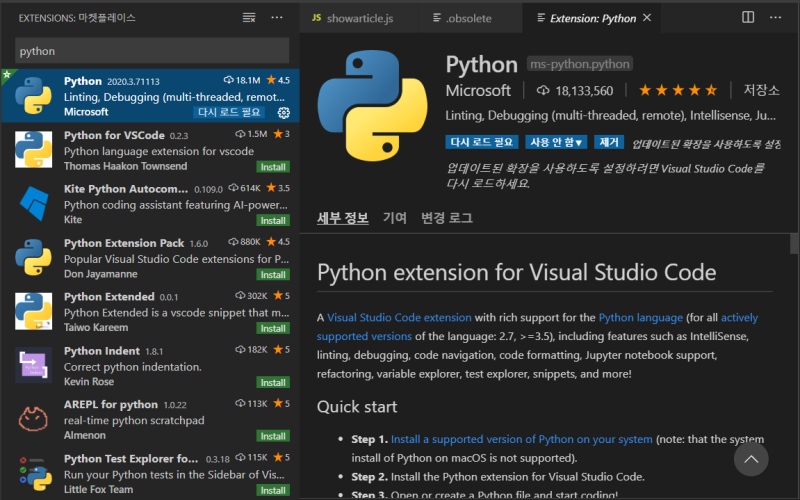Click the Kite extension logo
Screen dimensions: 800x500
click(34, 203)
